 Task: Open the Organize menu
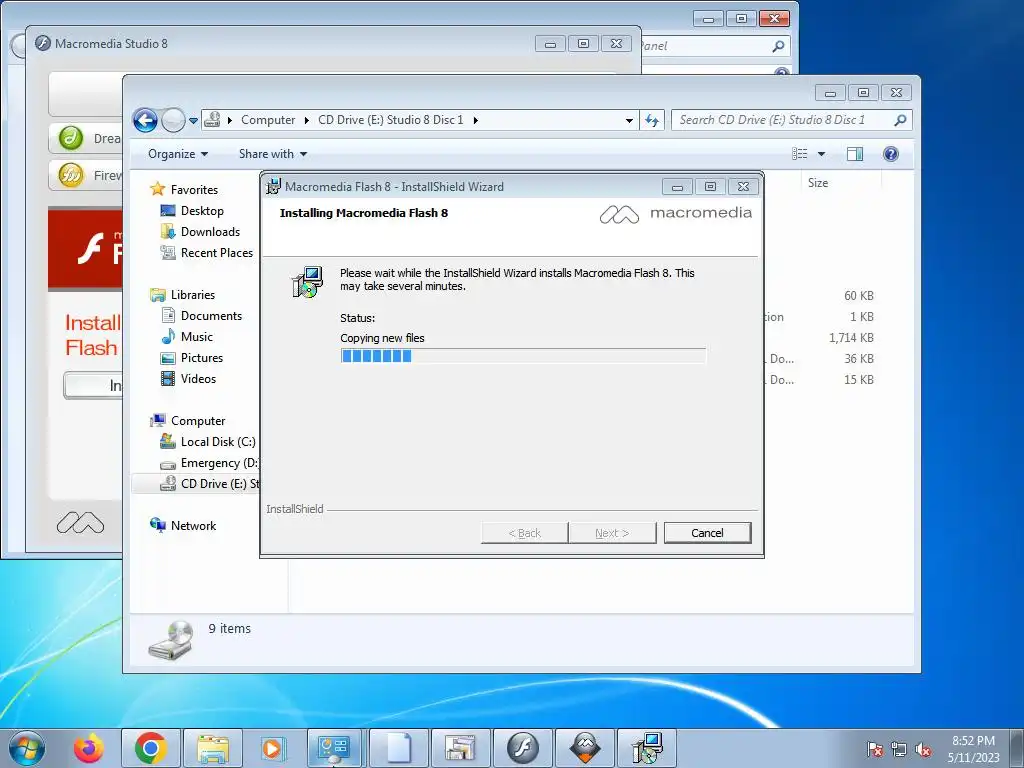178,154
